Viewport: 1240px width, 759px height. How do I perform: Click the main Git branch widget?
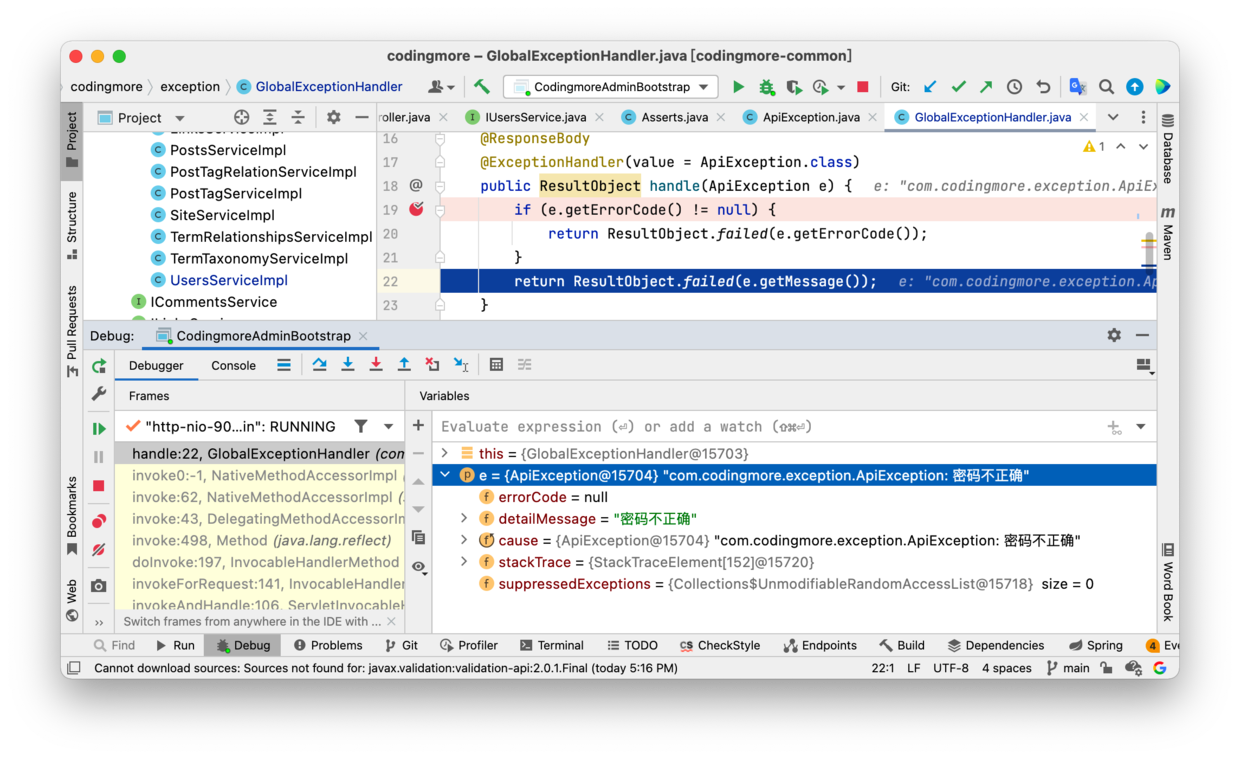pos(1068,668)
